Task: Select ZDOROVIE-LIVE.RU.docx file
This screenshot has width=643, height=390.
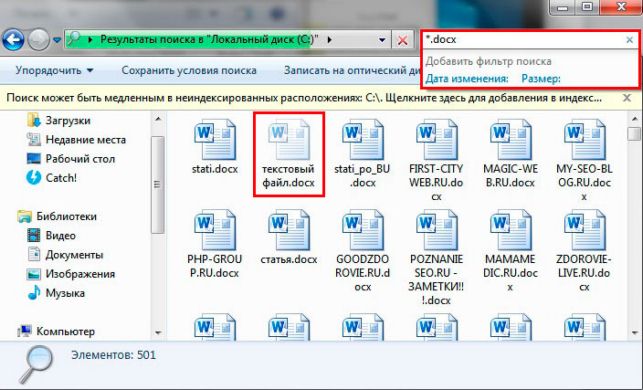Action: [584, 250]
